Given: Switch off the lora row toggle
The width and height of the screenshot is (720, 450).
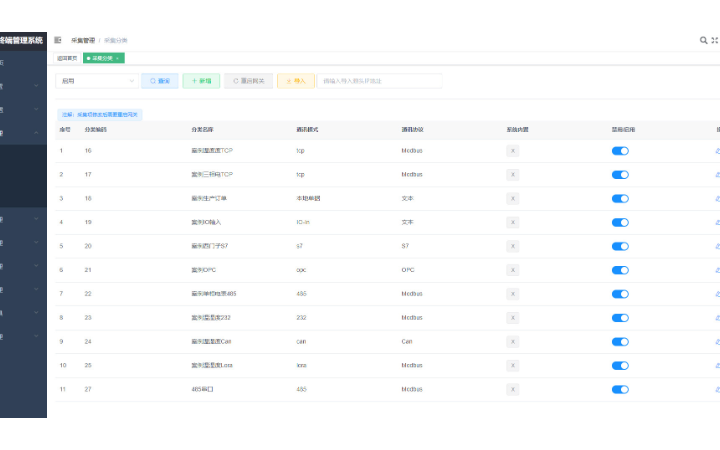Looking at the screenshot, I should click(x=620, y=366).
